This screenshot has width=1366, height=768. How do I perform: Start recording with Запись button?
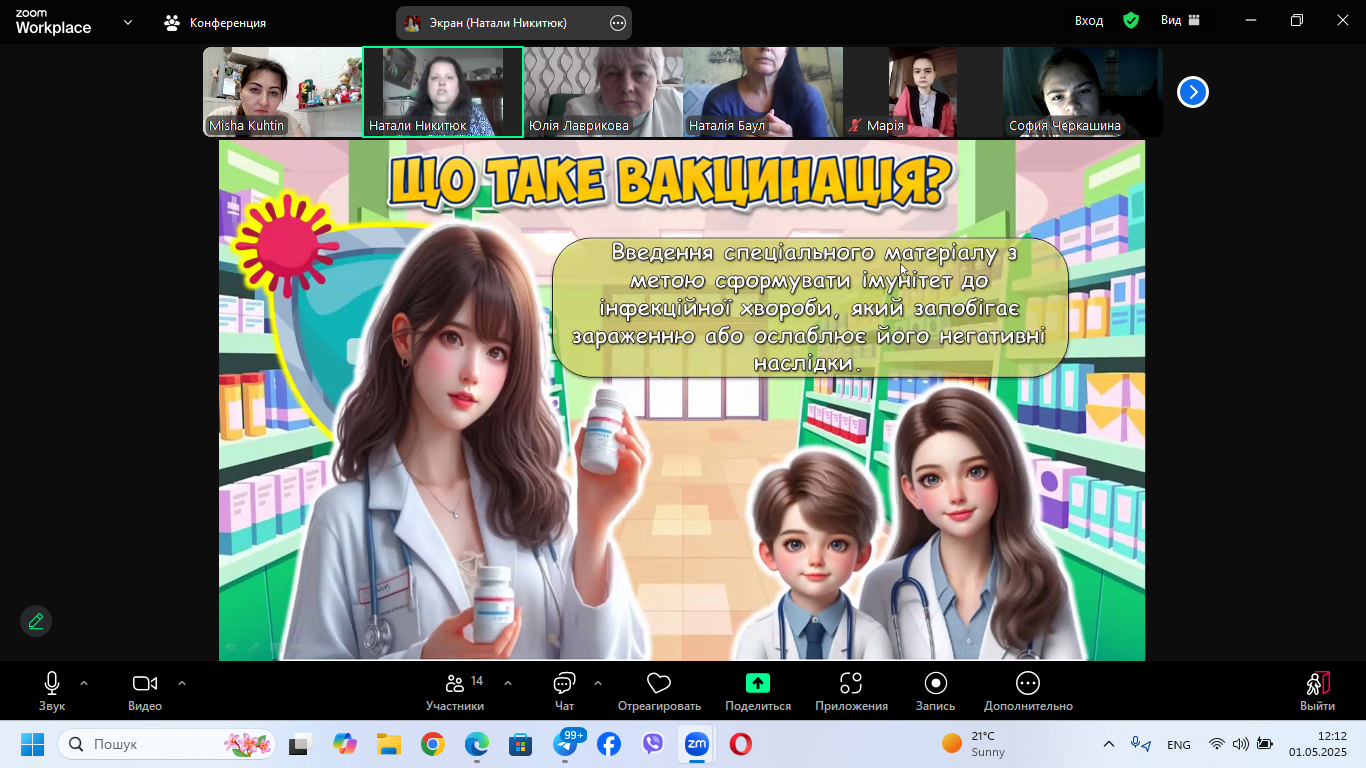point(936,692)
